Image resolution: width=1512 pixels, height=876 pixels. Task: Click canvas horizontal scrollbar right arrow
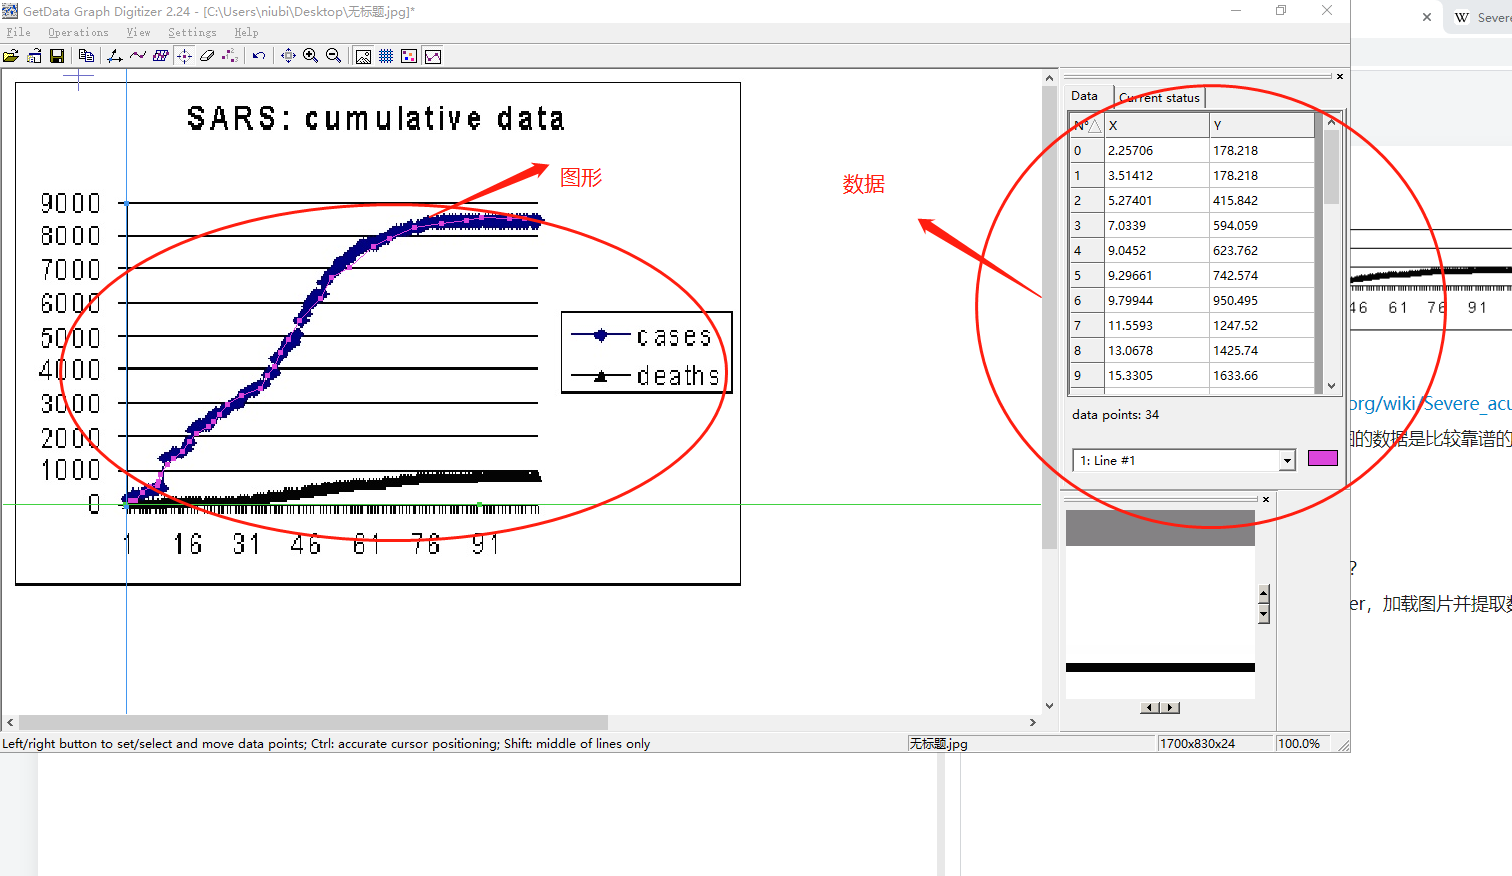click(x=1033, y=722)
